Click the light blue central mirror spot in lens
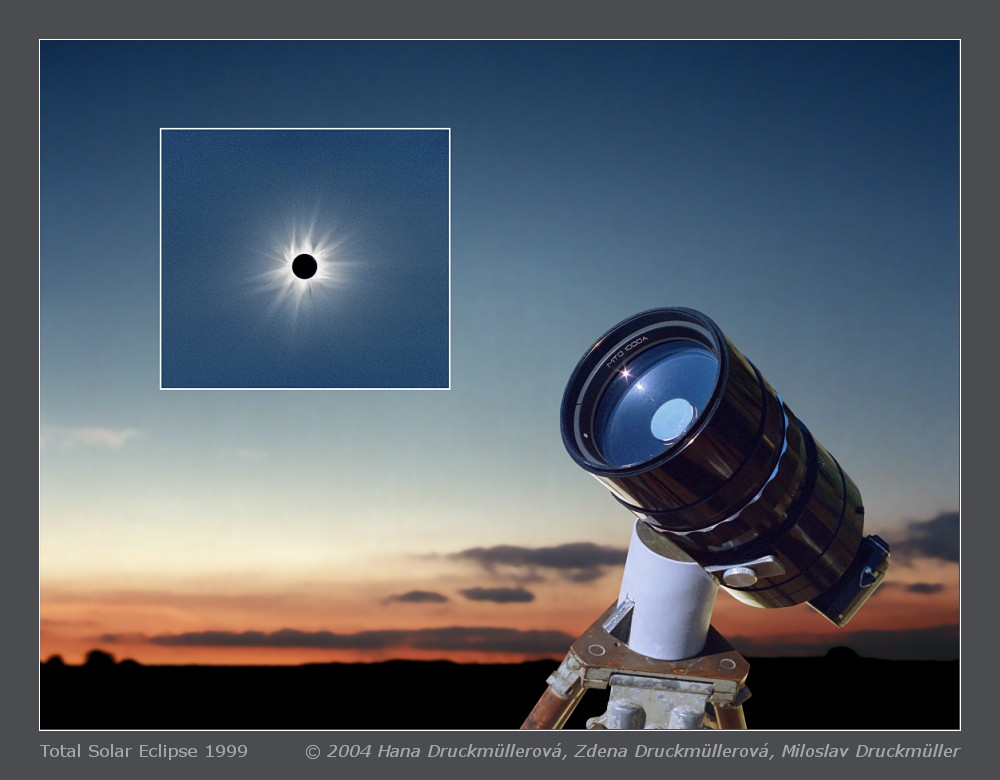The height and width of the screenshot is (780, 1000). [672, 420]
